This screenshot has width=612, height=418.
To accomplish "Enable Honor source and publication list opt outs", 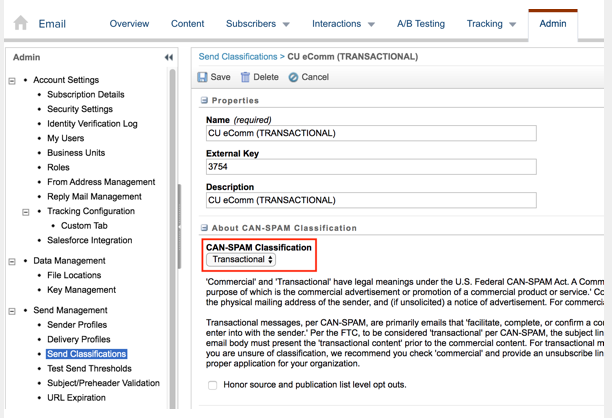I will (x=213, y=385).
